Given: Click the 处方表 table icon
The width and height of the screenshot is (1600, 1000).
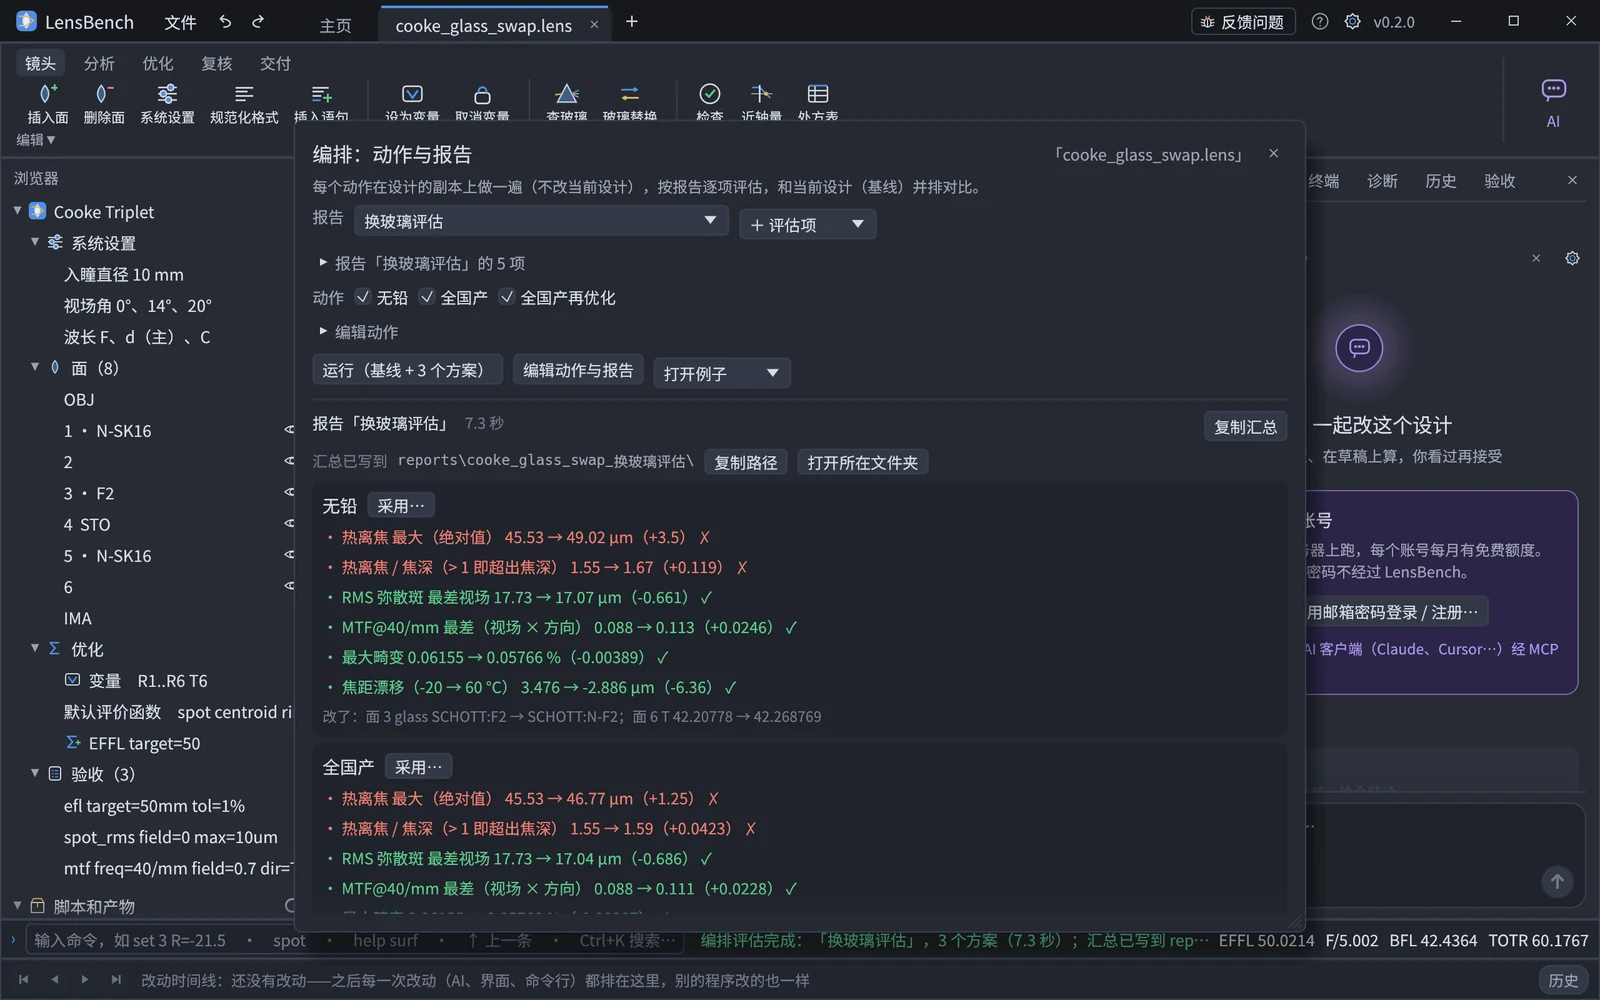Looking at the screenshot, I should click(x=818, y=94).
